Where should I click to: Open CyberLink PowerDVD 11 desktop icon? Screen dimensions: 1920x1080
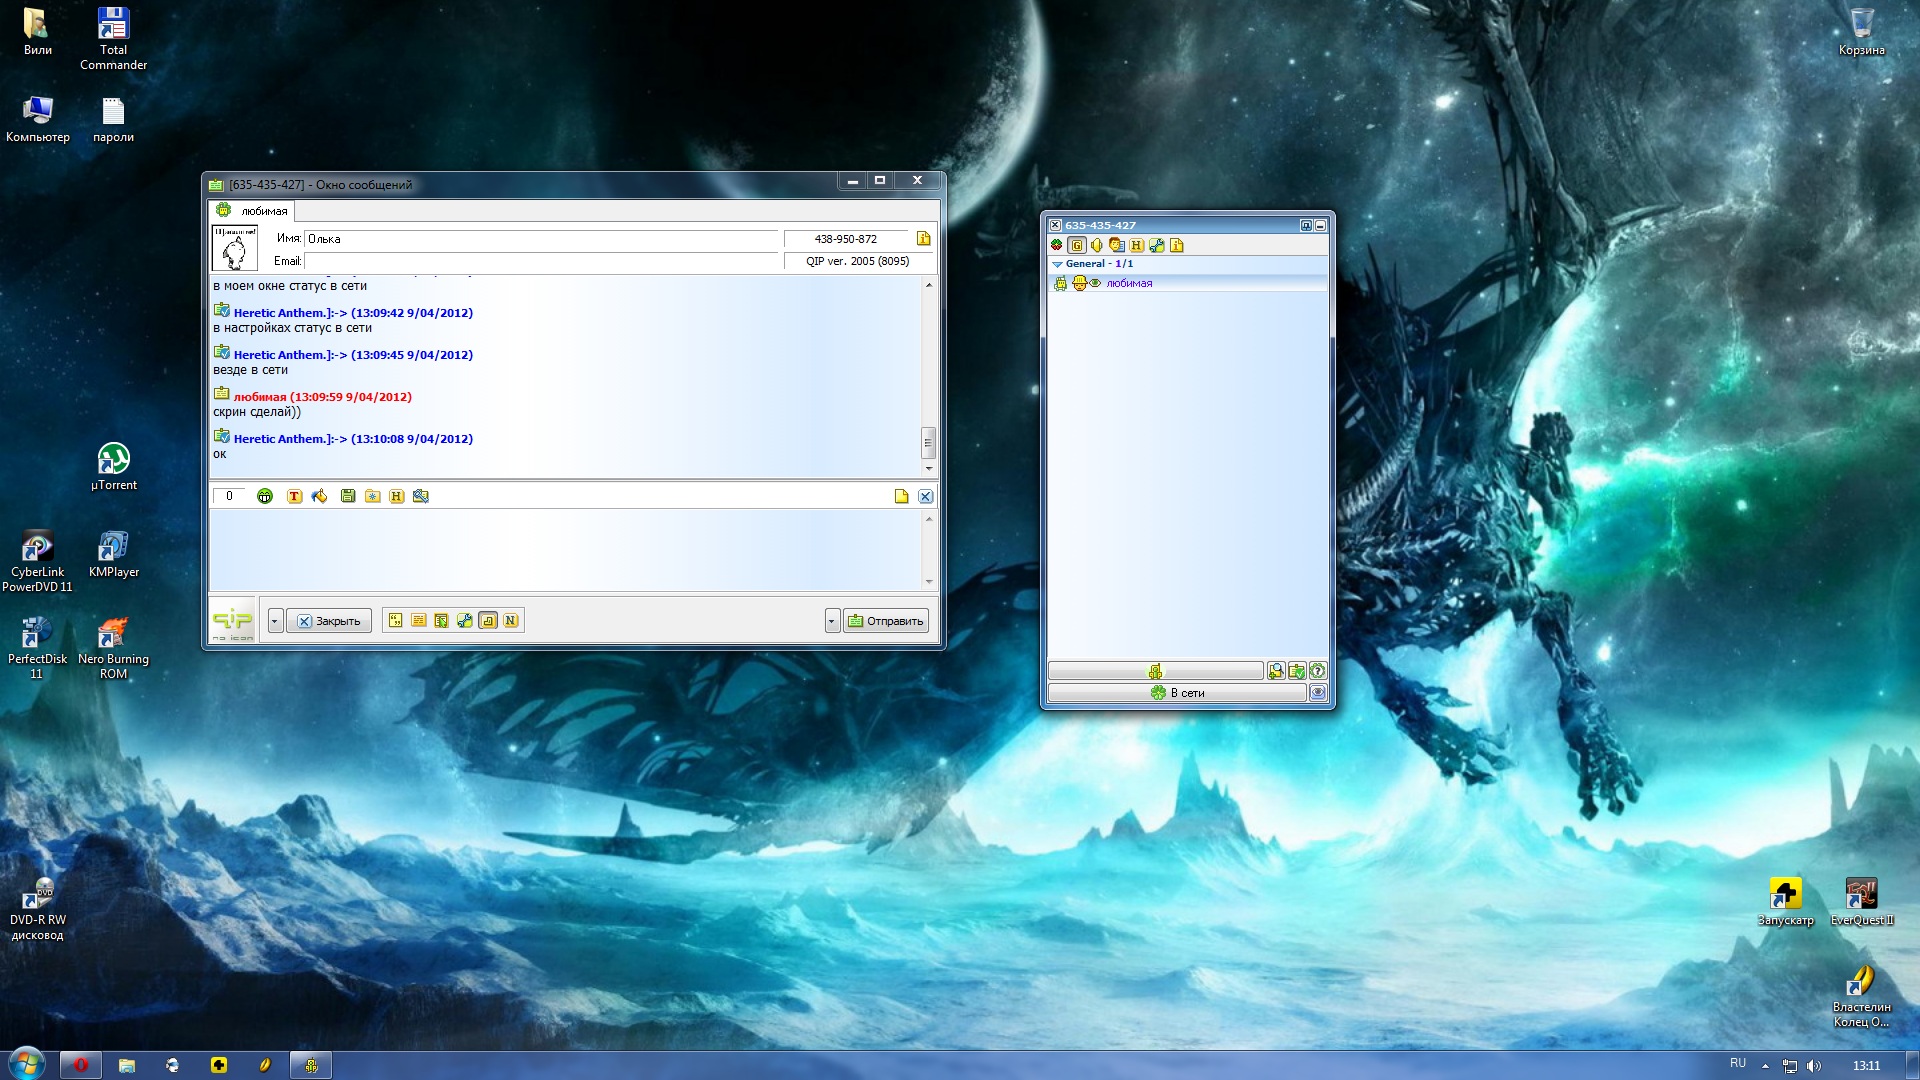[37, 561]
